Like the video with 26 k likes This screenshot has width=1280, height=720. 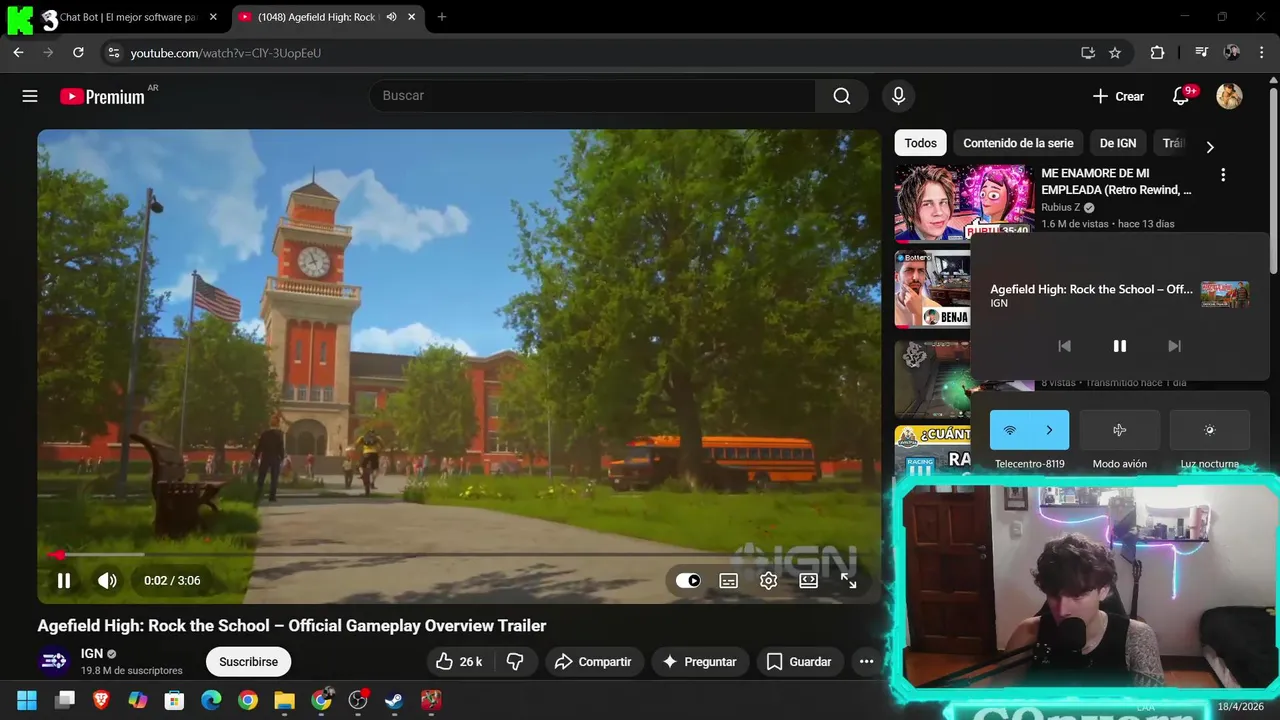coord(459,661)
